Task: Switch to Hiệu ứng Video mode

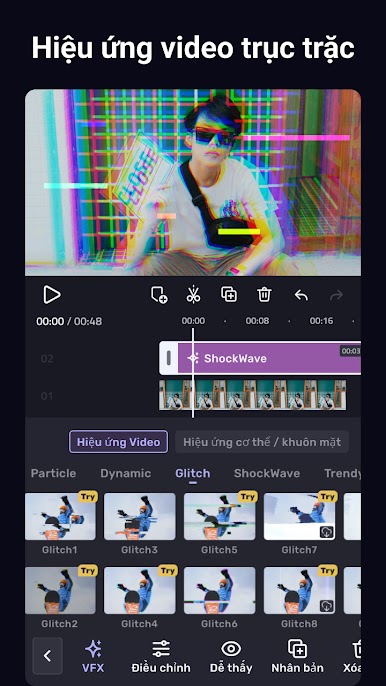Action: pyautogui.click(x=118, y=442)
